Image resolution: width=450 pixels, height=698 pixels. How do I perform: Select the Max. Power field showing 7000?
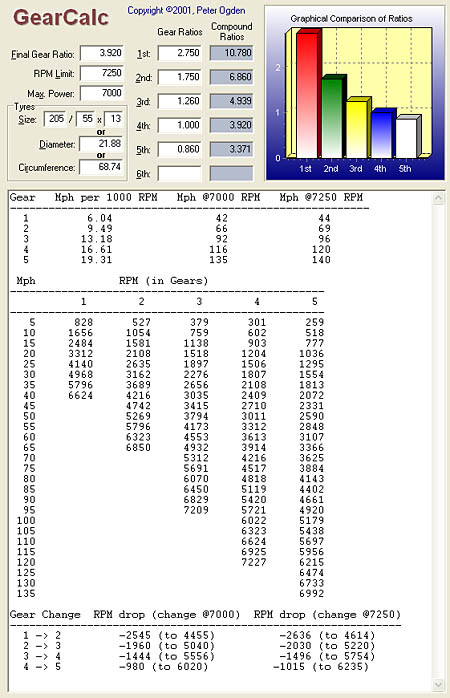(x=102, y=93)
